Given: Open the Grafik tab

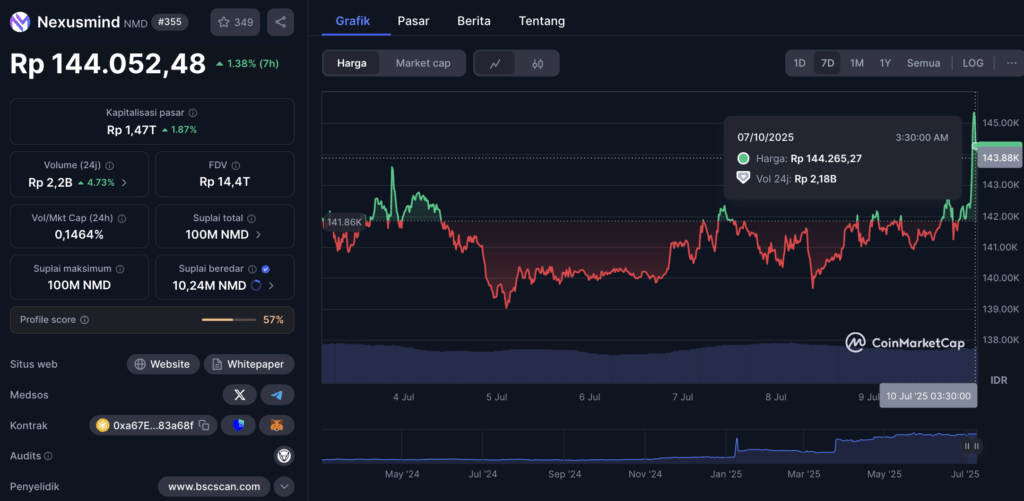Looking at the screenshot, I should pos(353,21).
